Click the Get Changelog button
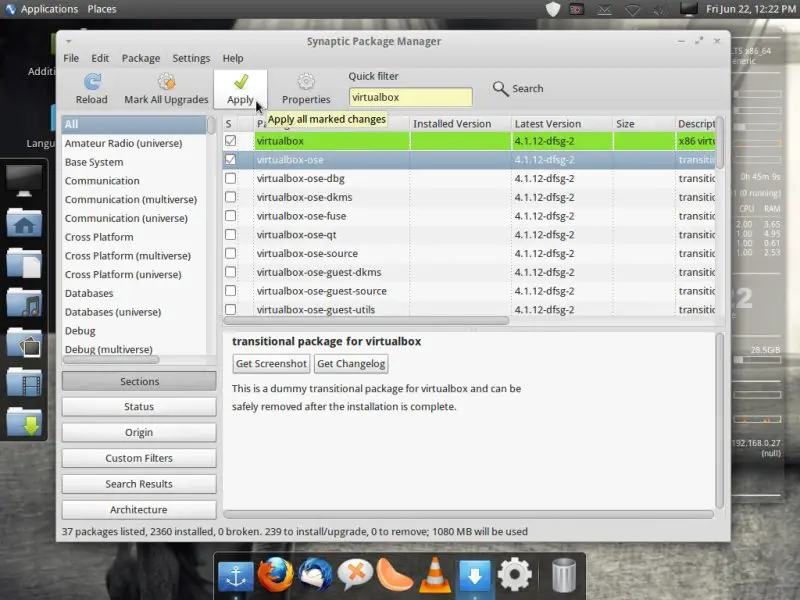The width and height of the screenshot is (800, 600). [351, 364]
